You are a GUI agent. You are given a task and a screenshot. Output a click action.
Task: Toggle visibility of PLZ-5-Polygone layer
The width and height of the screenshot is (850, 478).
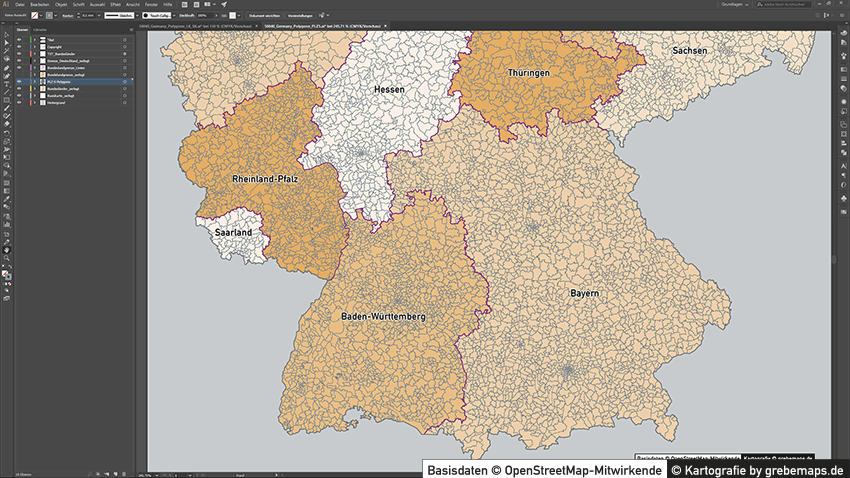coord(19,81)
